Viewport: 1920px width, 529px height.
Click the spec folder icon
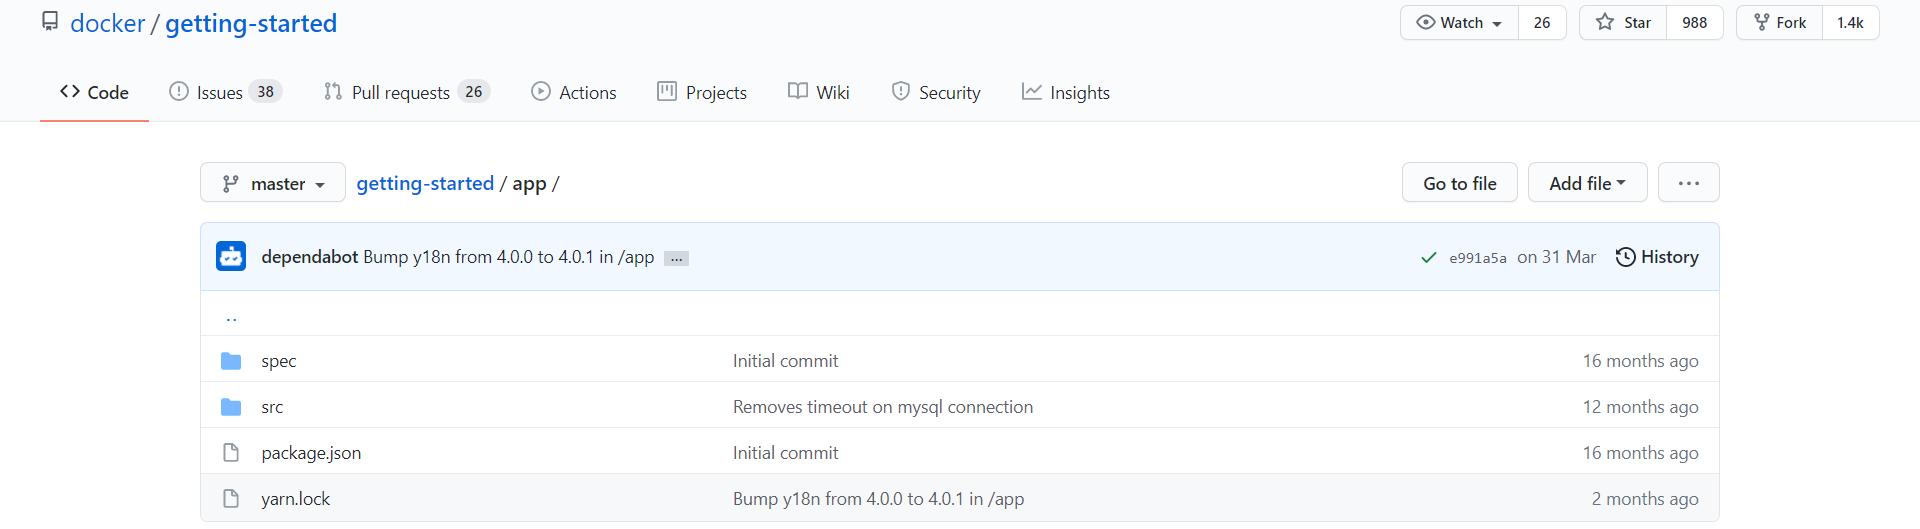coord(231,361)
